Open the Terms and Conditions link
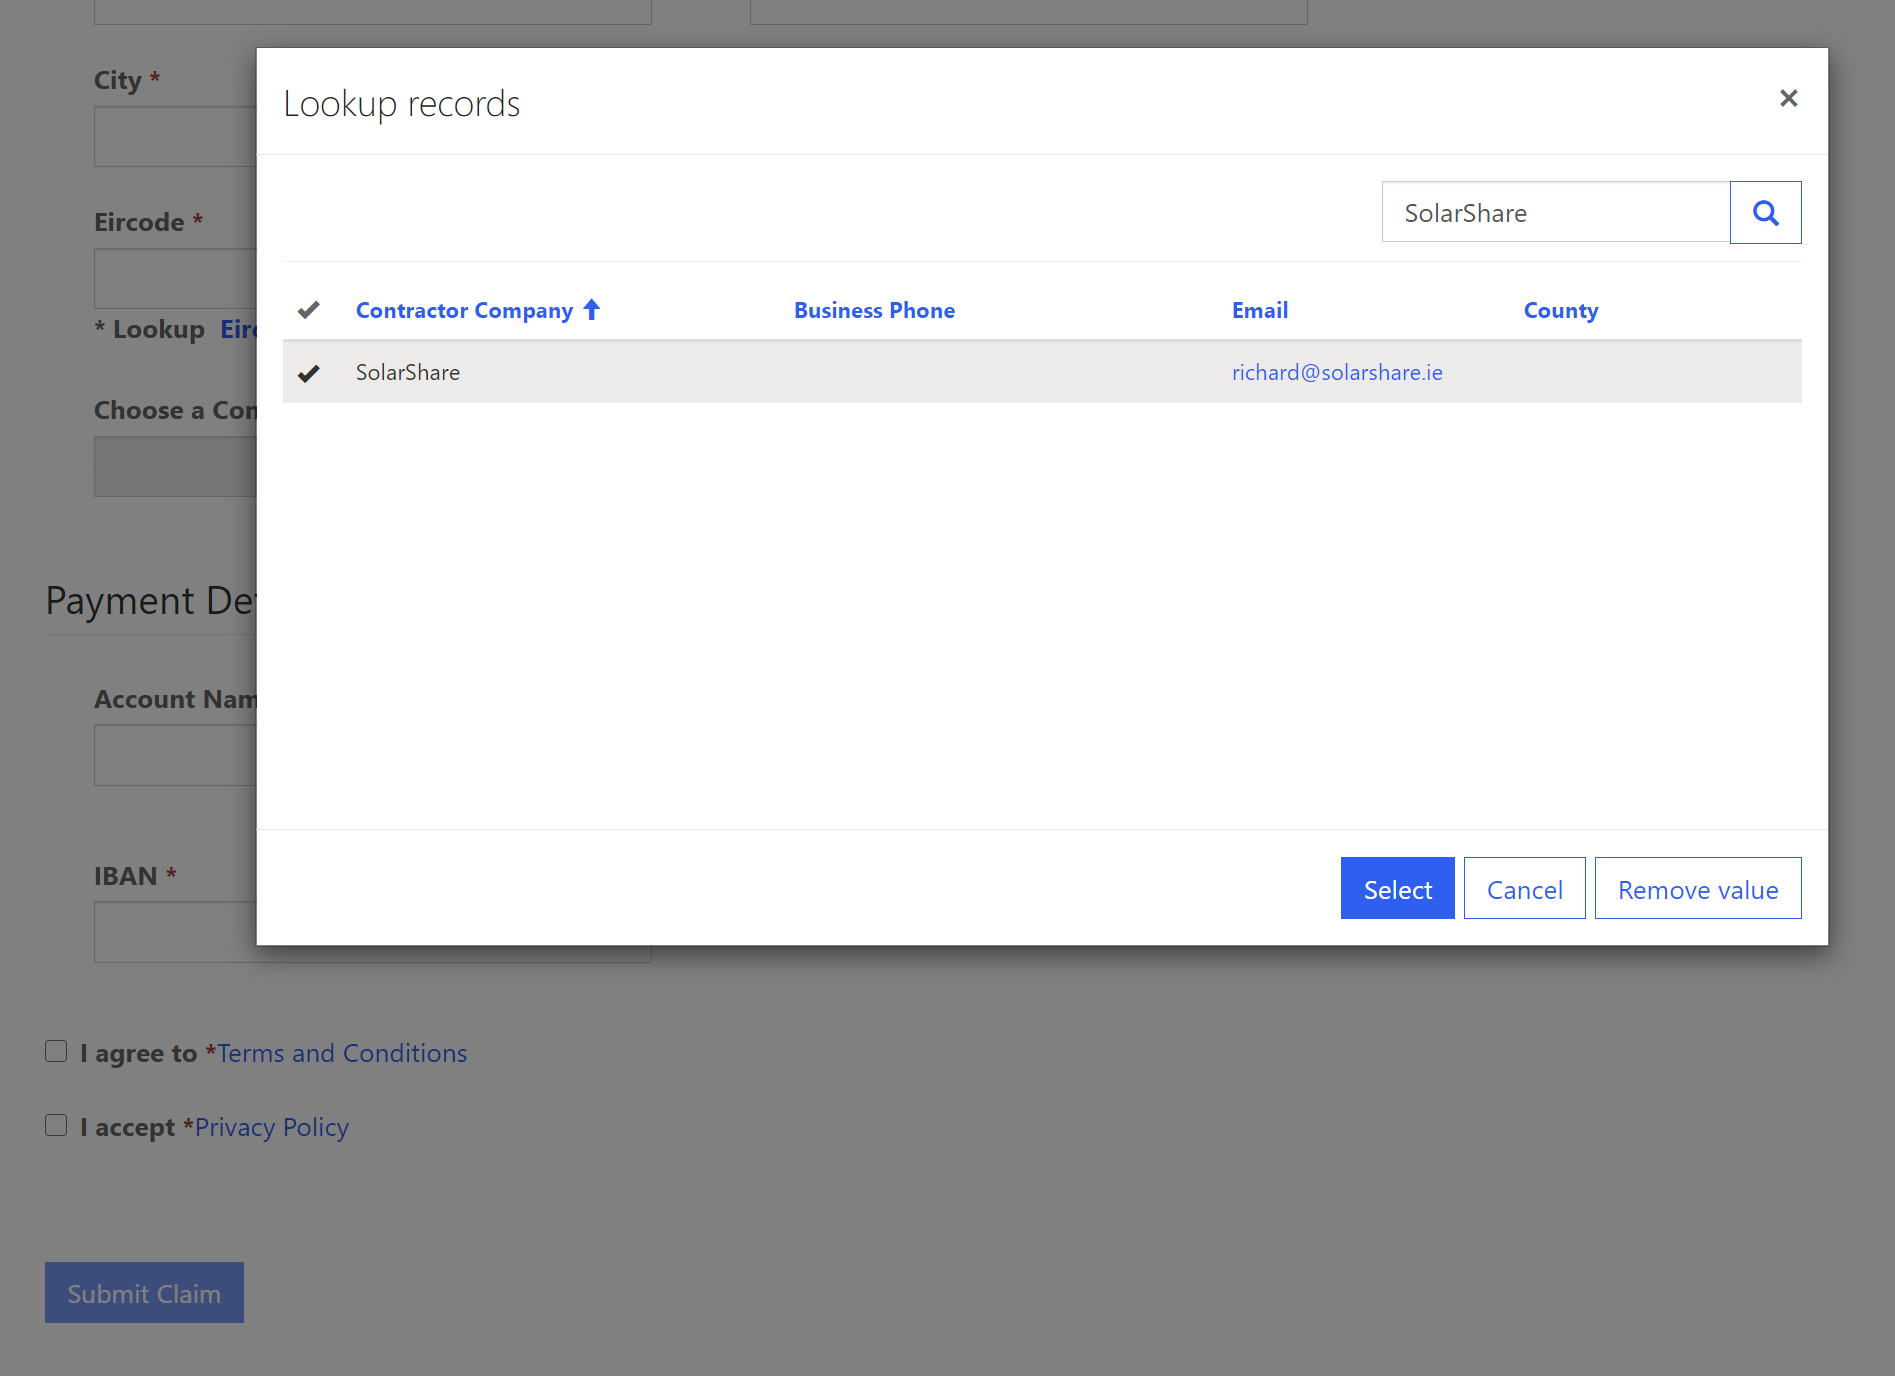Screen dimensions: 1895x1376 point(342,1054)
